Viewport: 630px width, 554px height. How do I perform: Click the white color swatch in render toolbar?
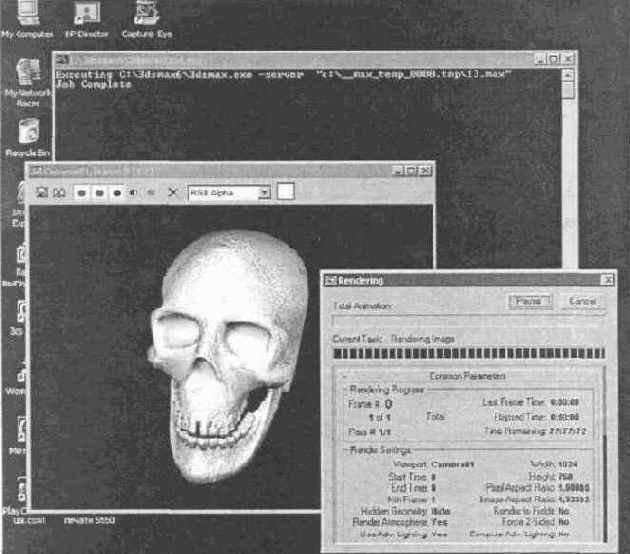pos(285,191)
